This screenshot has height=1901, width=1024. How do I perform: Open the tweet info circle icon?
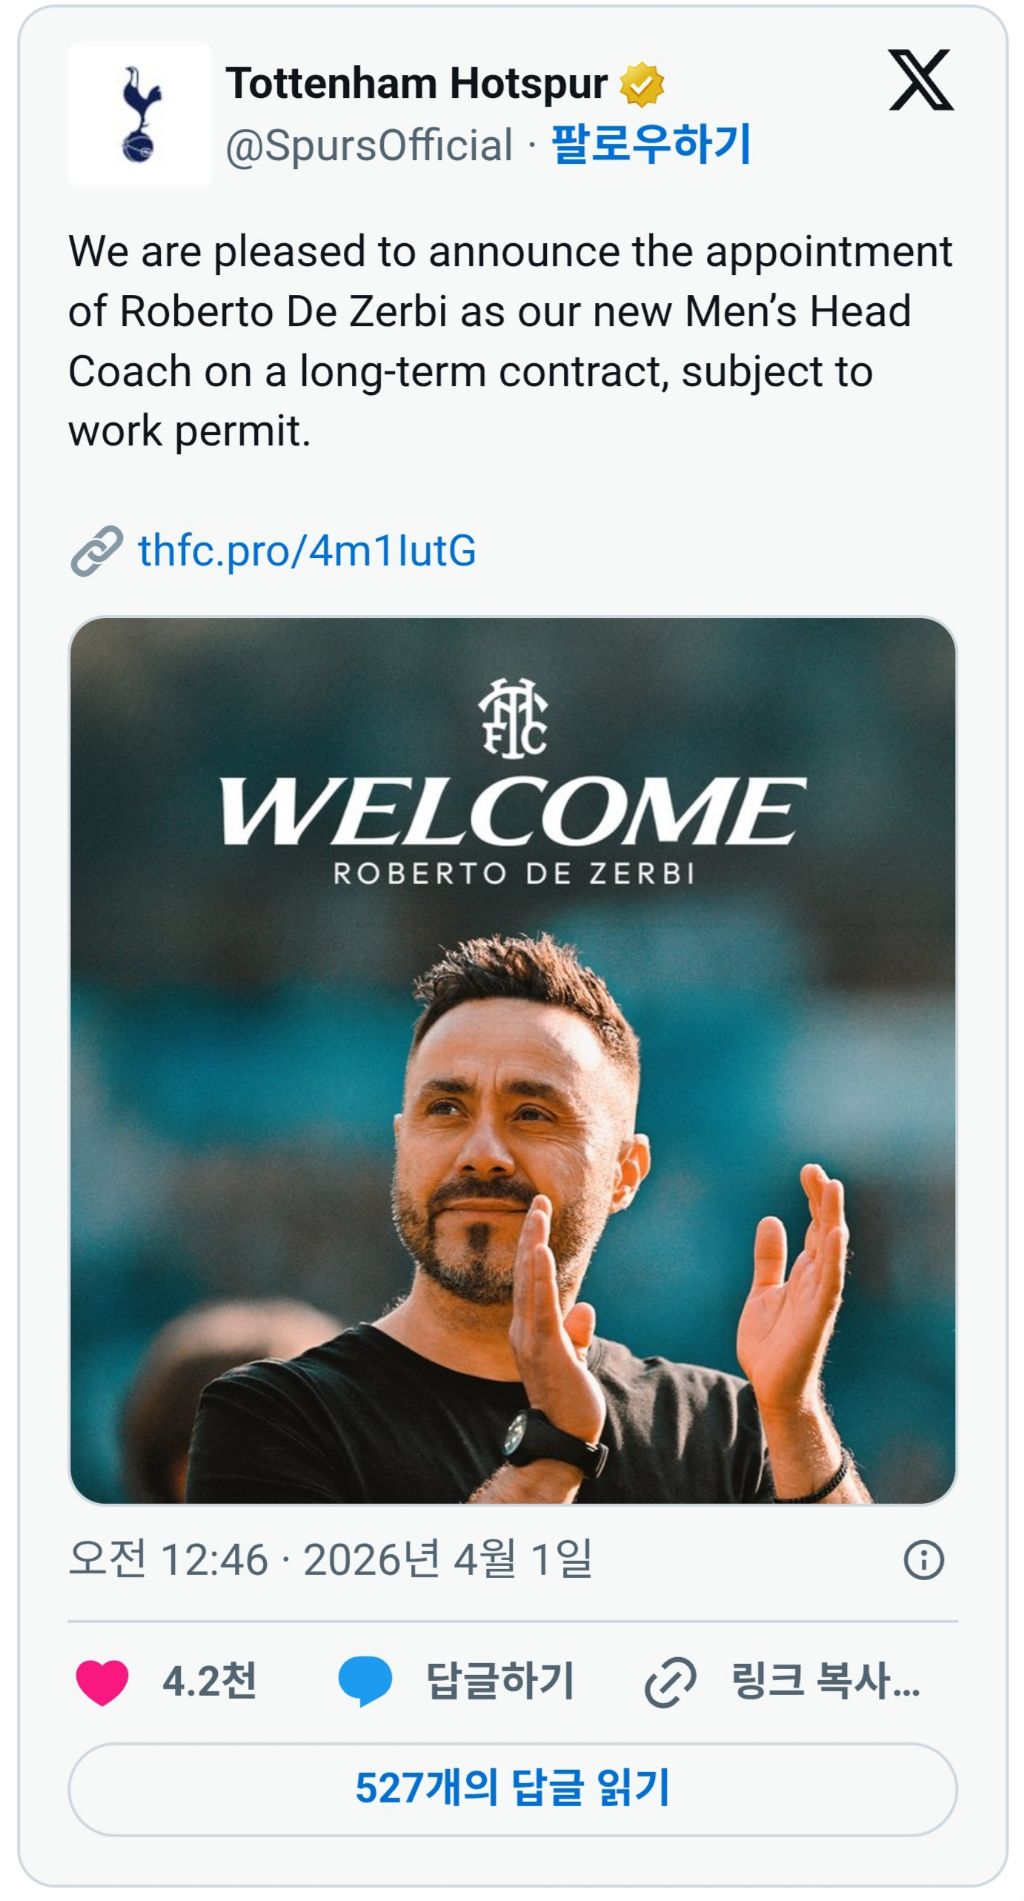pos(923,1560)
